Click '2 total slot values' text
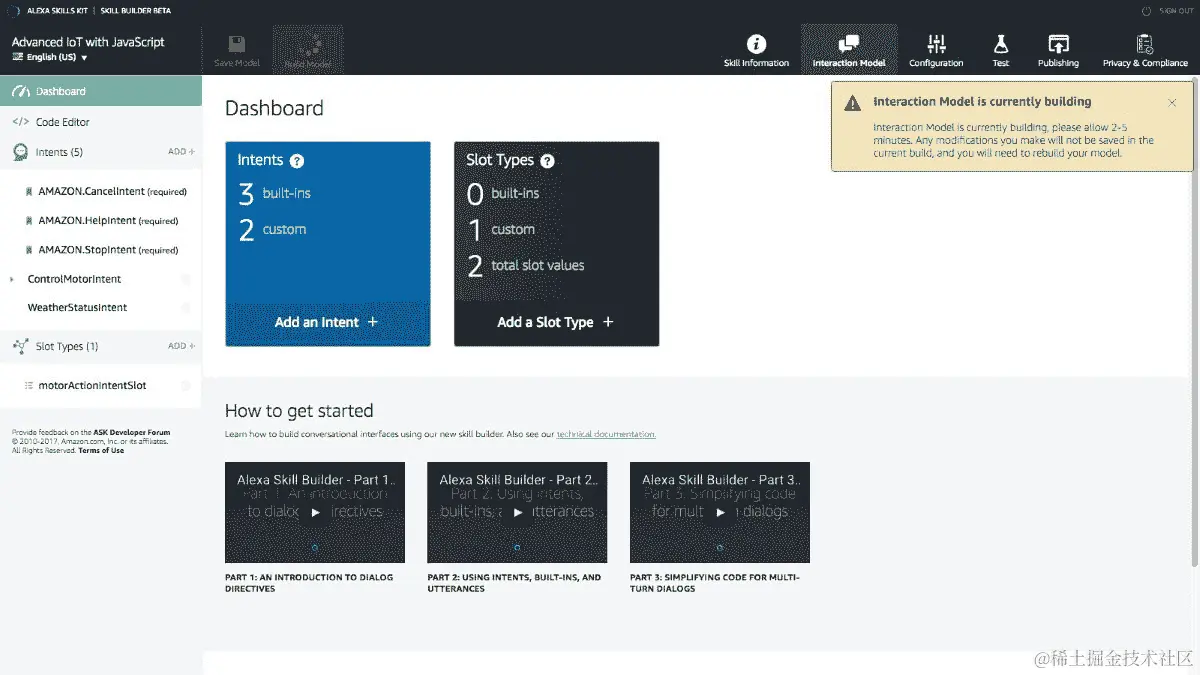 [x=525, y=266]
